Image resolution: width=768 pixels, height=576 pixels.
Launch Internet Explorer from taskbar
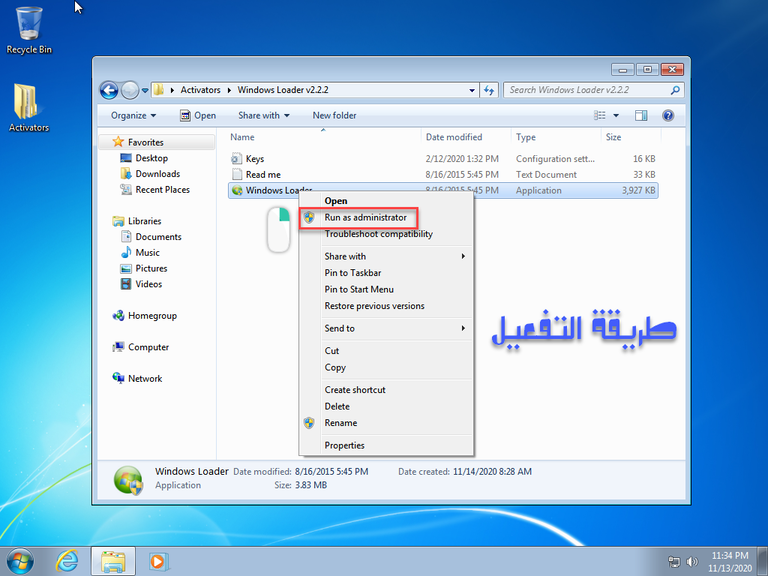(67, 561)
